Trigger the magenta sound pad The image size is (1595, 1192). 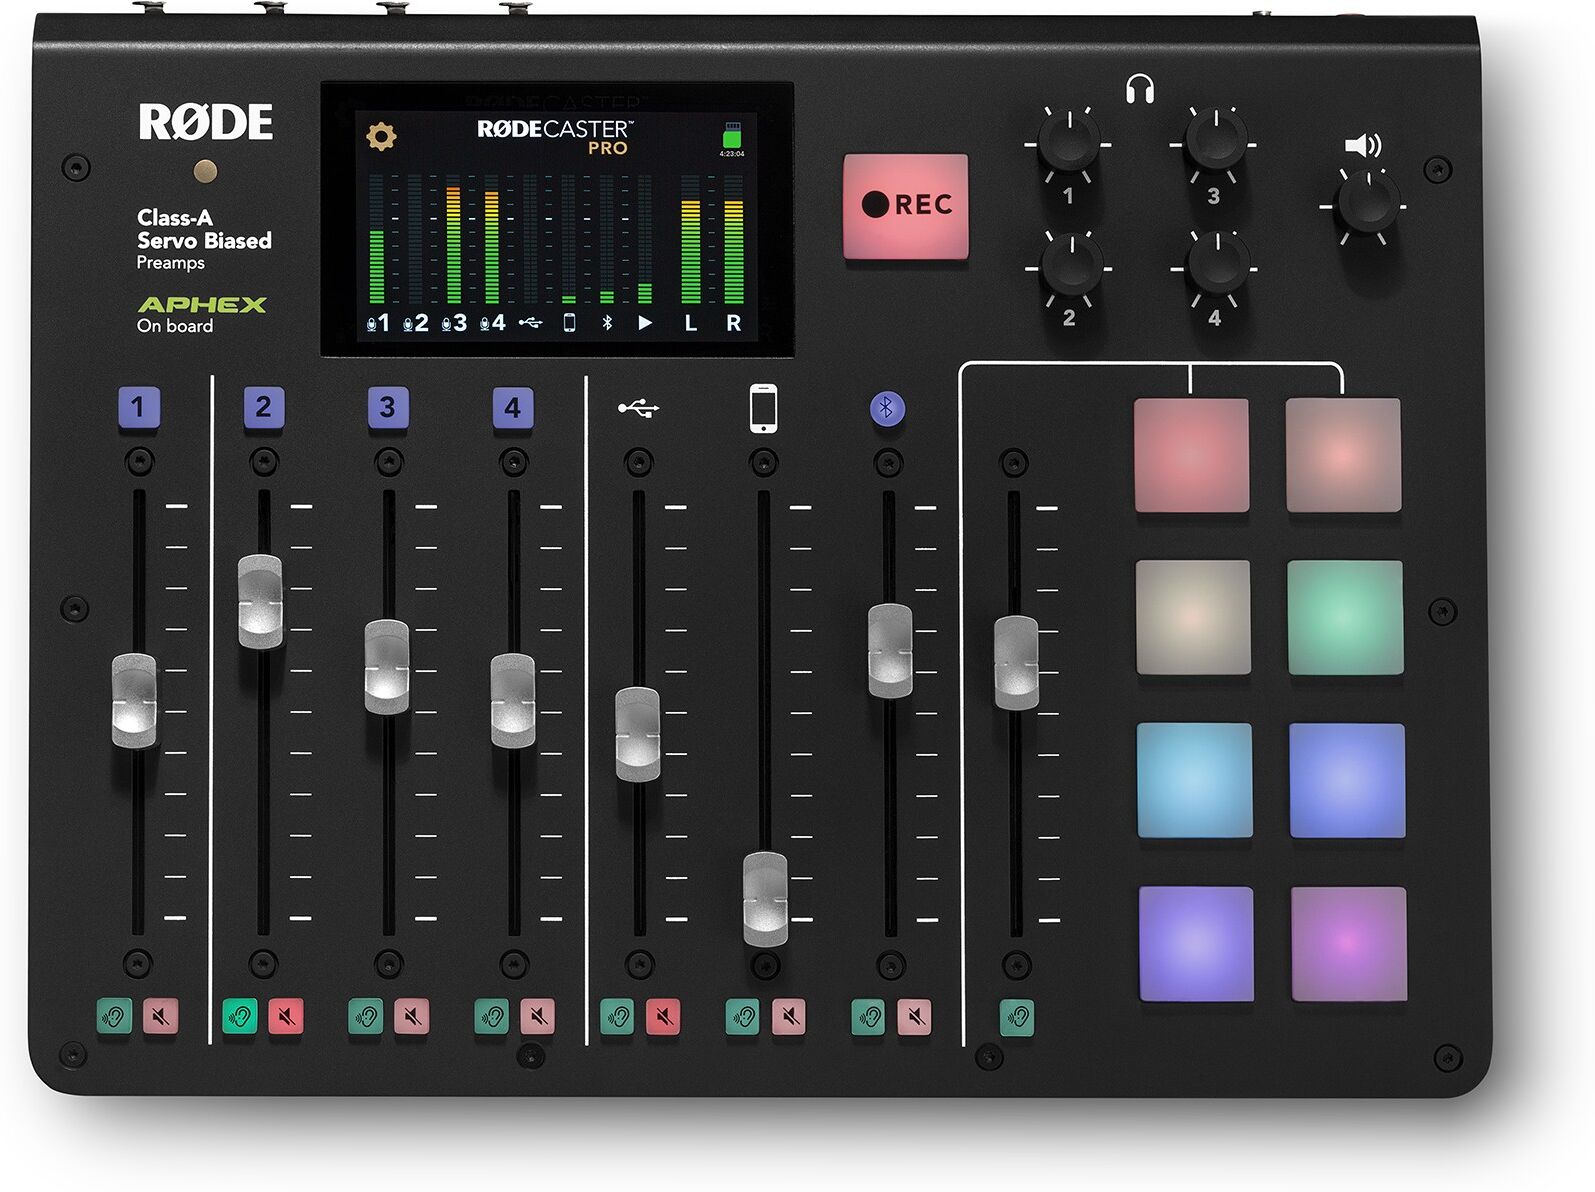[1349, 943]
